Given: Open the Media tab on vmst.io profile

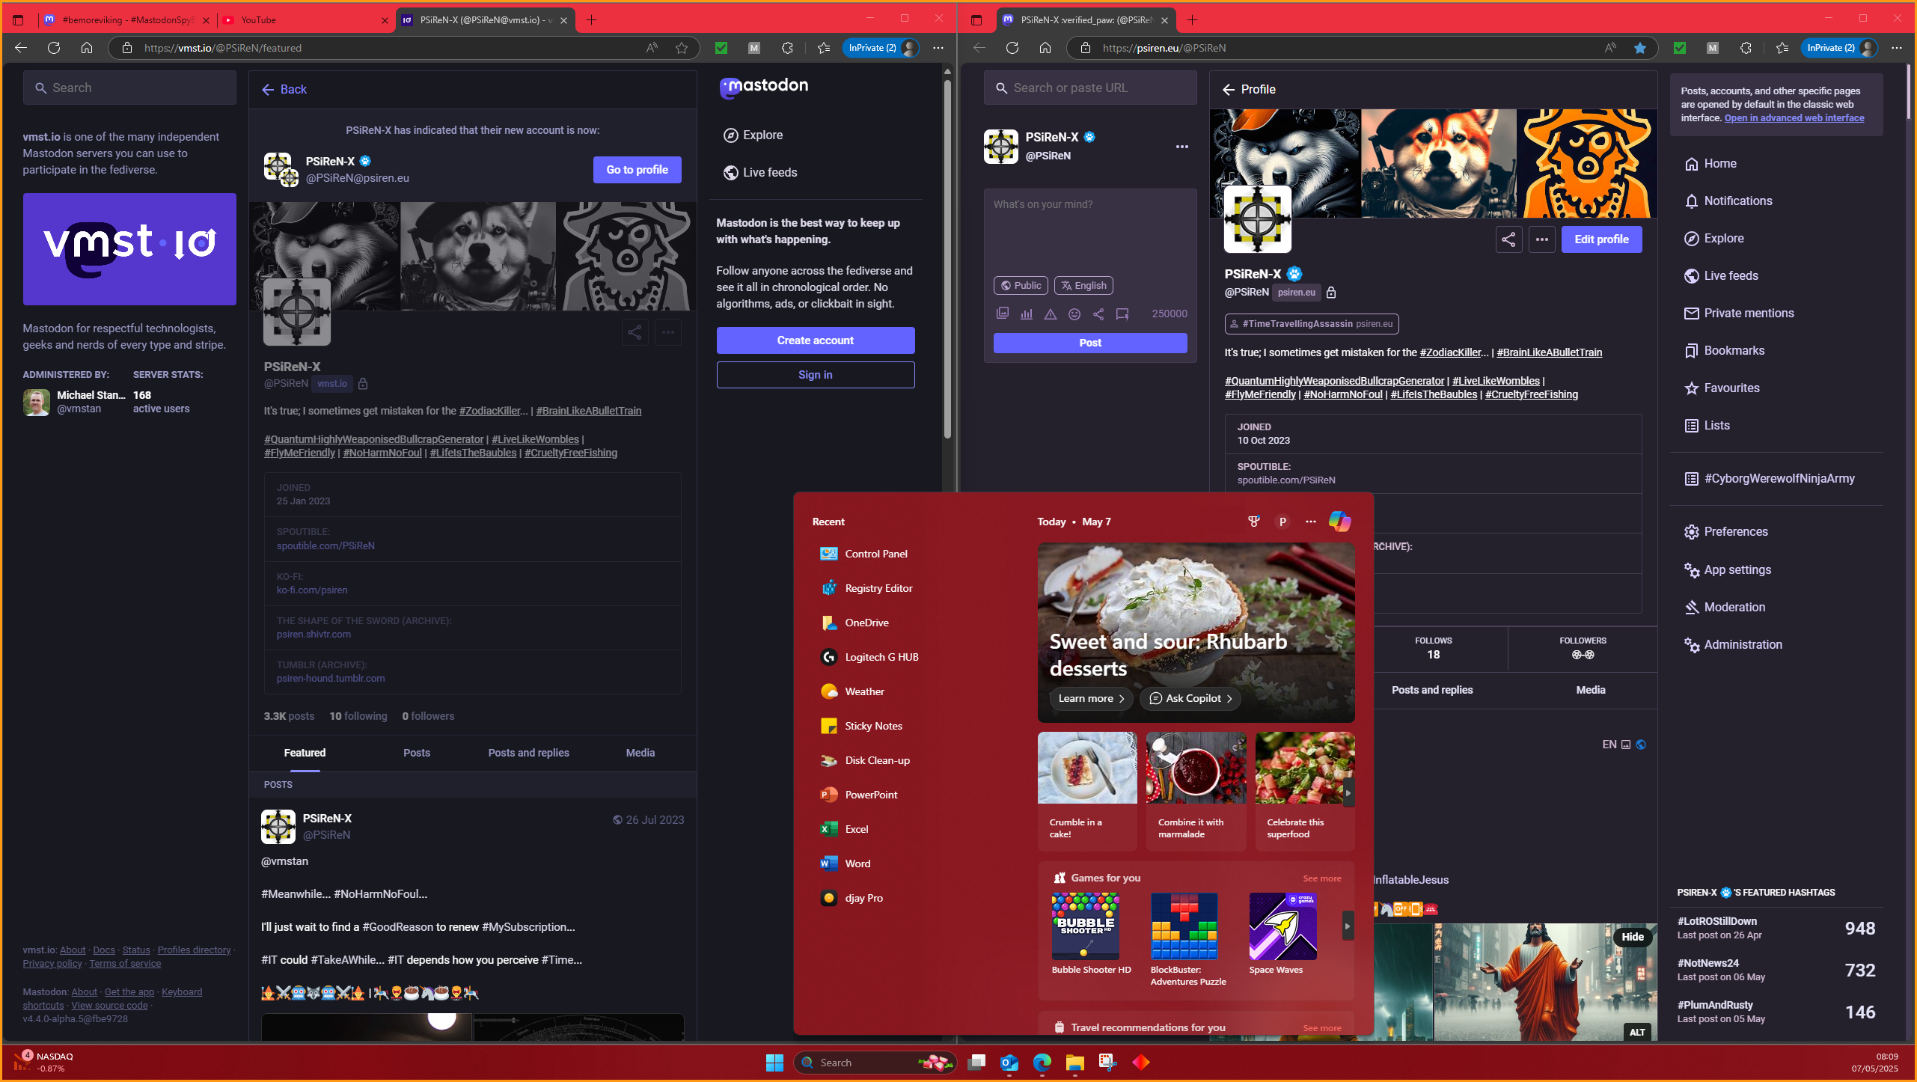Looking at the screenshot, I should click(641, 753).
